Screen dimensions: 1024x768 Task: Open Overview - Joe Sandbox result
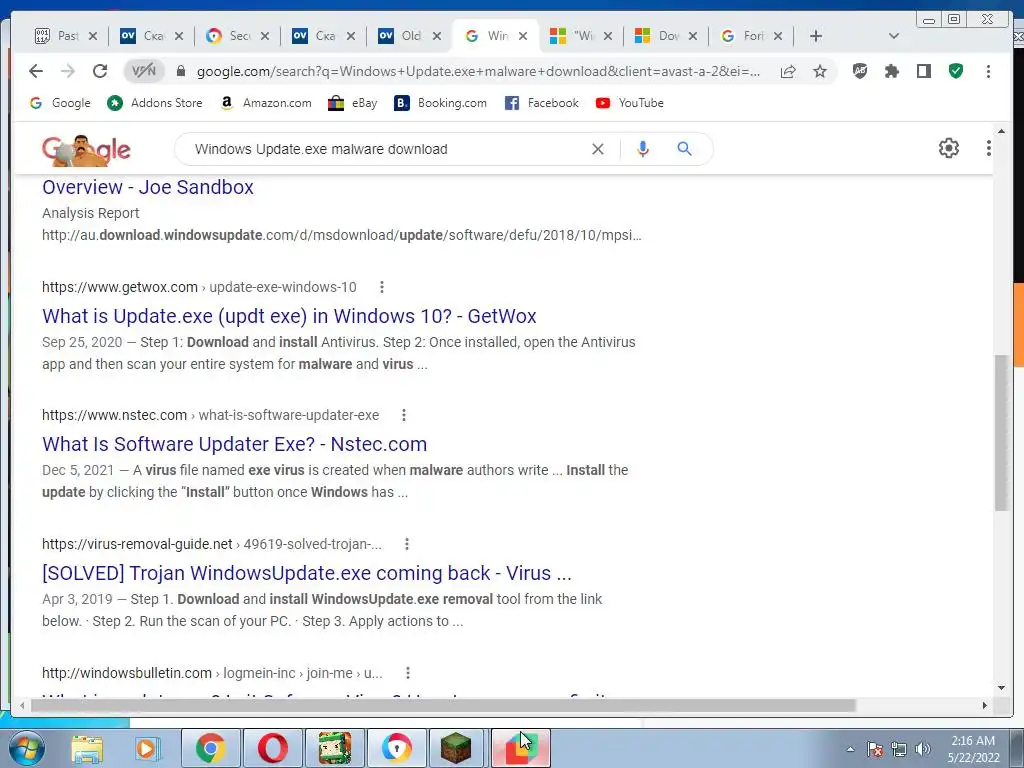(x=148, y=187)
